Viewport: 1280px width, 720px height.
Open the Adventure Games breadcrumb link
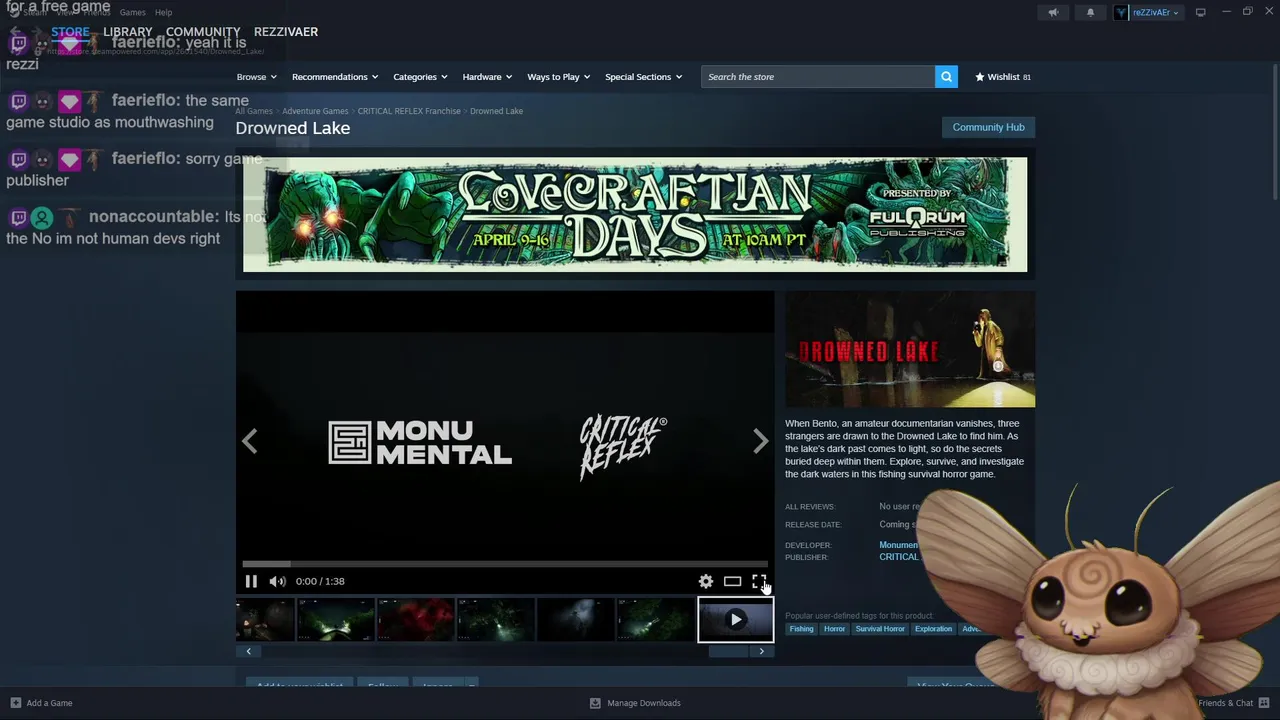pos(315,111)
